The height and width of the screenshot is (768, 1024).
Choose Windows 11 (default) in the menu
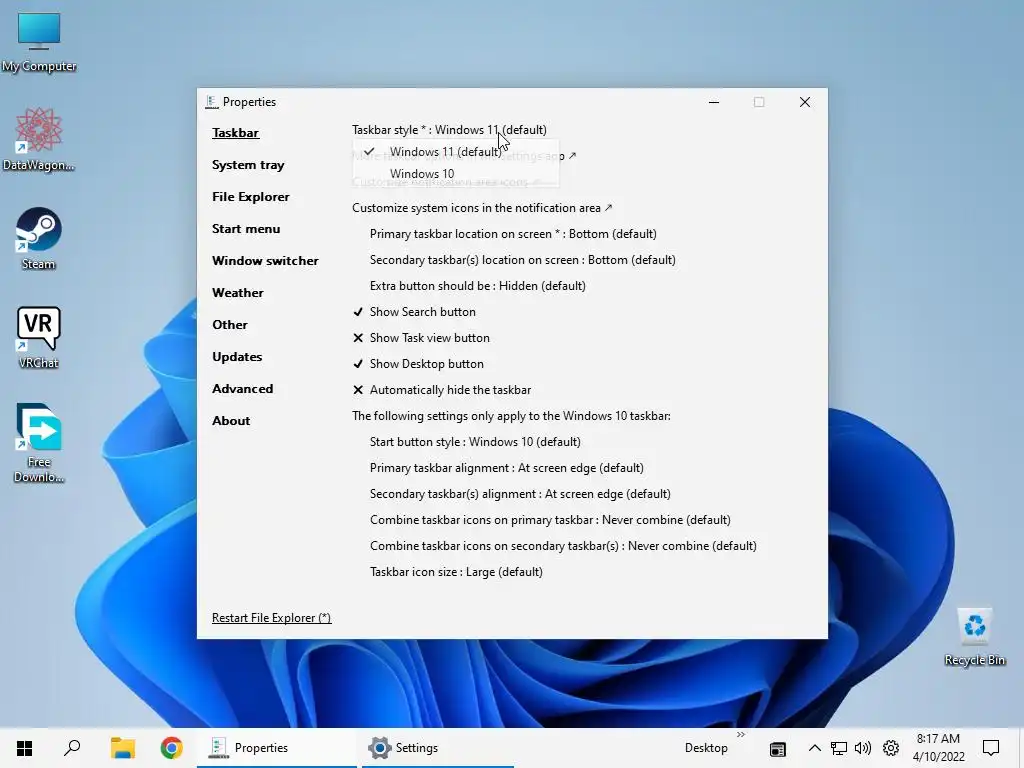[456, 152]
